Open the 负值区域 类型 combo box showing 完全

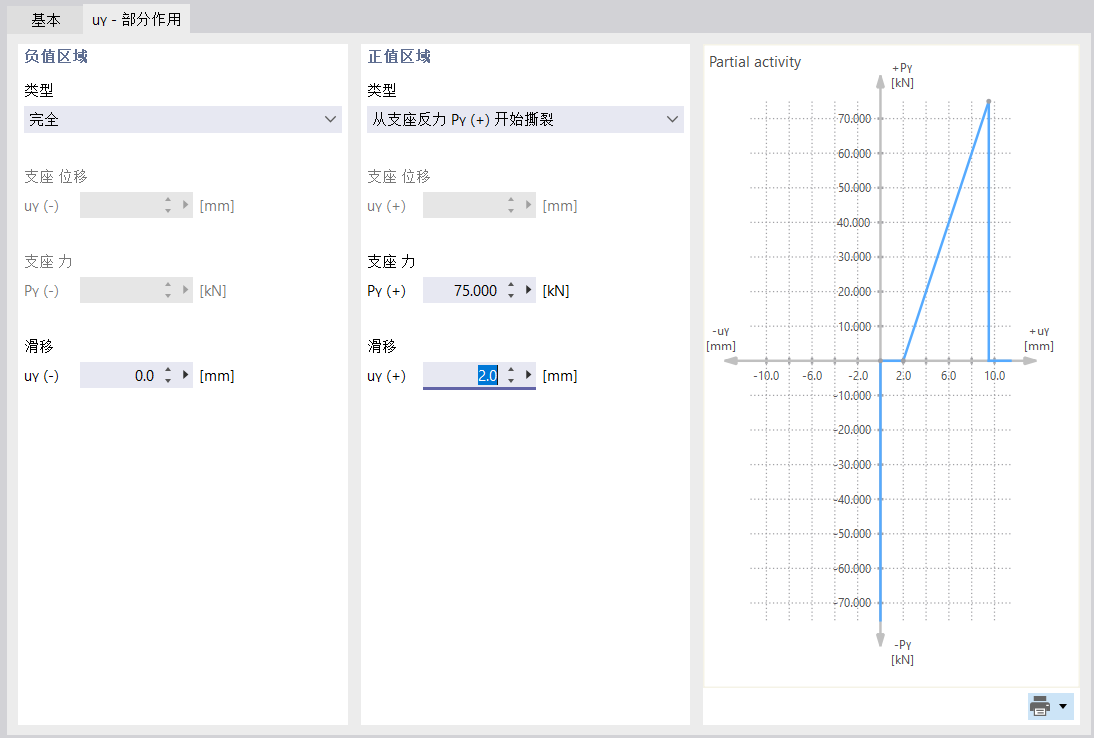point(182,119)
